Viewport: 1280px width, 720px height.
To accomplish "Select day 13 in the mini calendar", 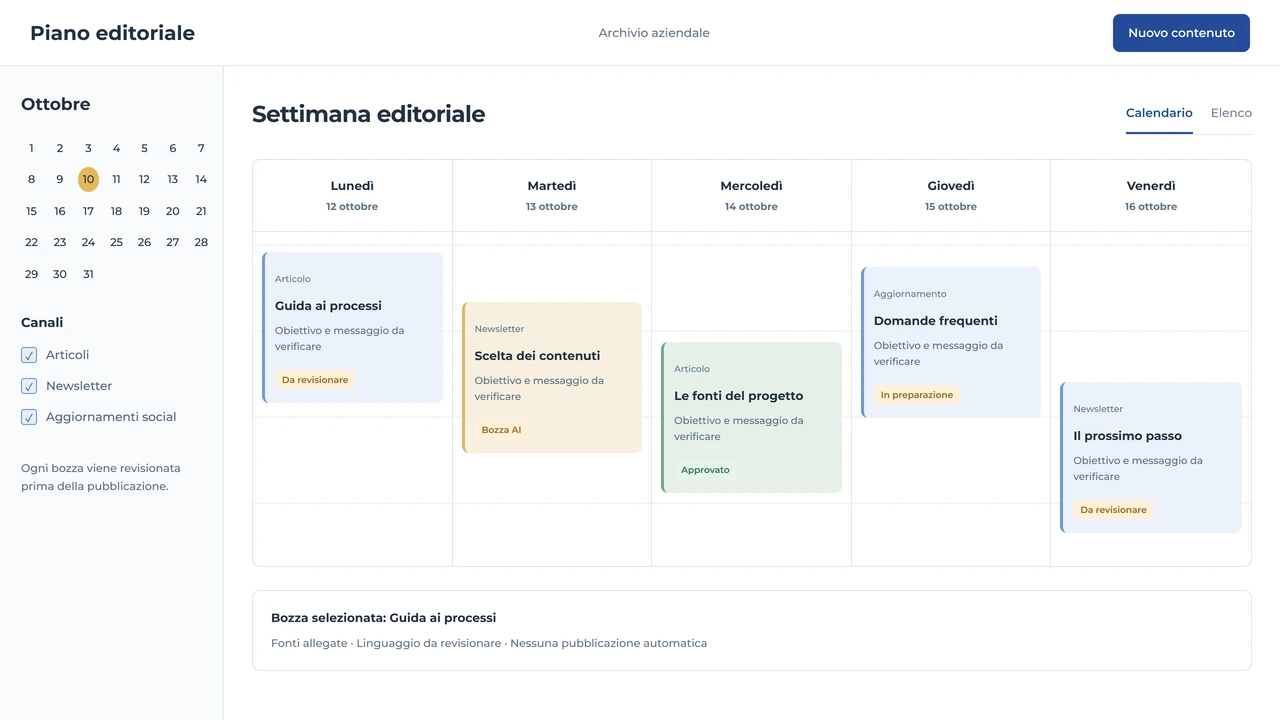I will tap(173, 179).
